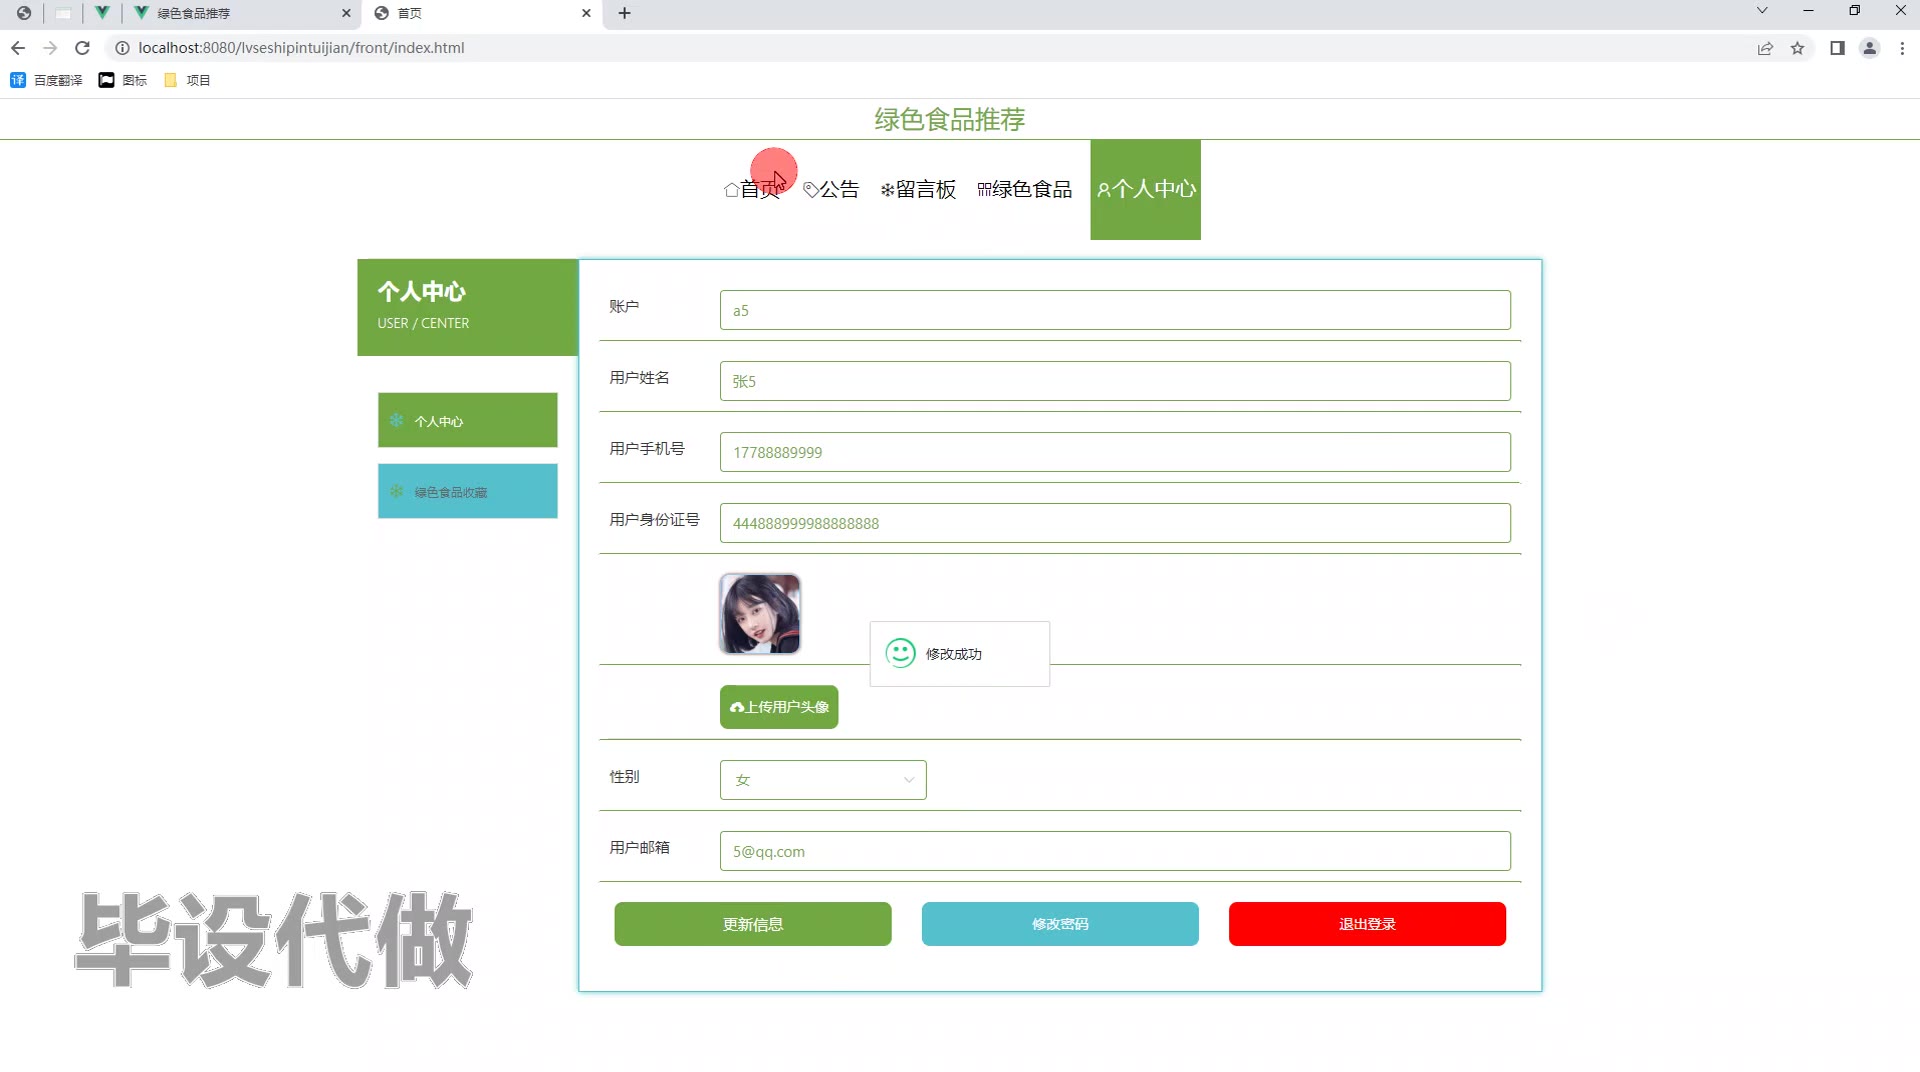Open the tab search dropdown
Image resolution: width=1920 pixels, height=1072 pixels.
(x=1762, y=11)
